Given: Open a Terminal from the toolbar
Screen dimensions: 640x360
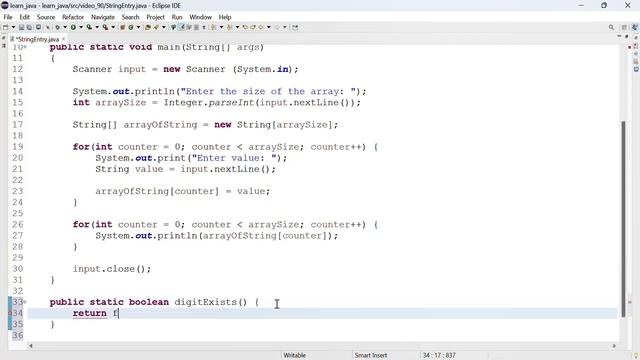Looking at the screenshot, I should pyautogui.click(x=38, y=27).
